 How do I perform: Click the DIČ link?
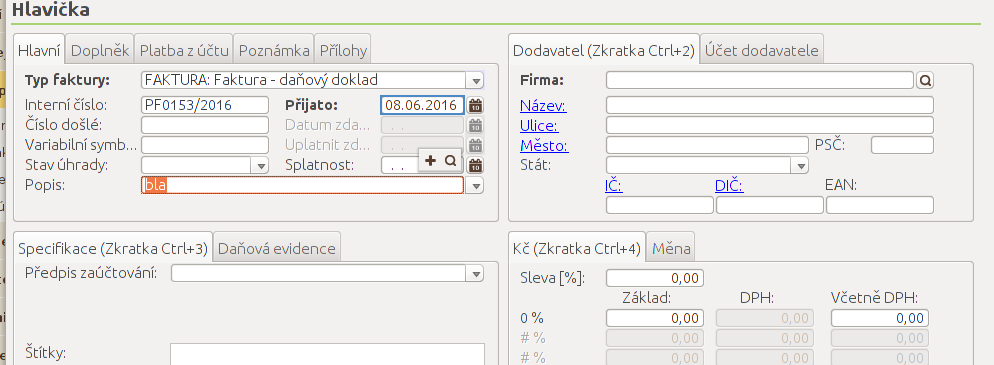tap(729, 186)
